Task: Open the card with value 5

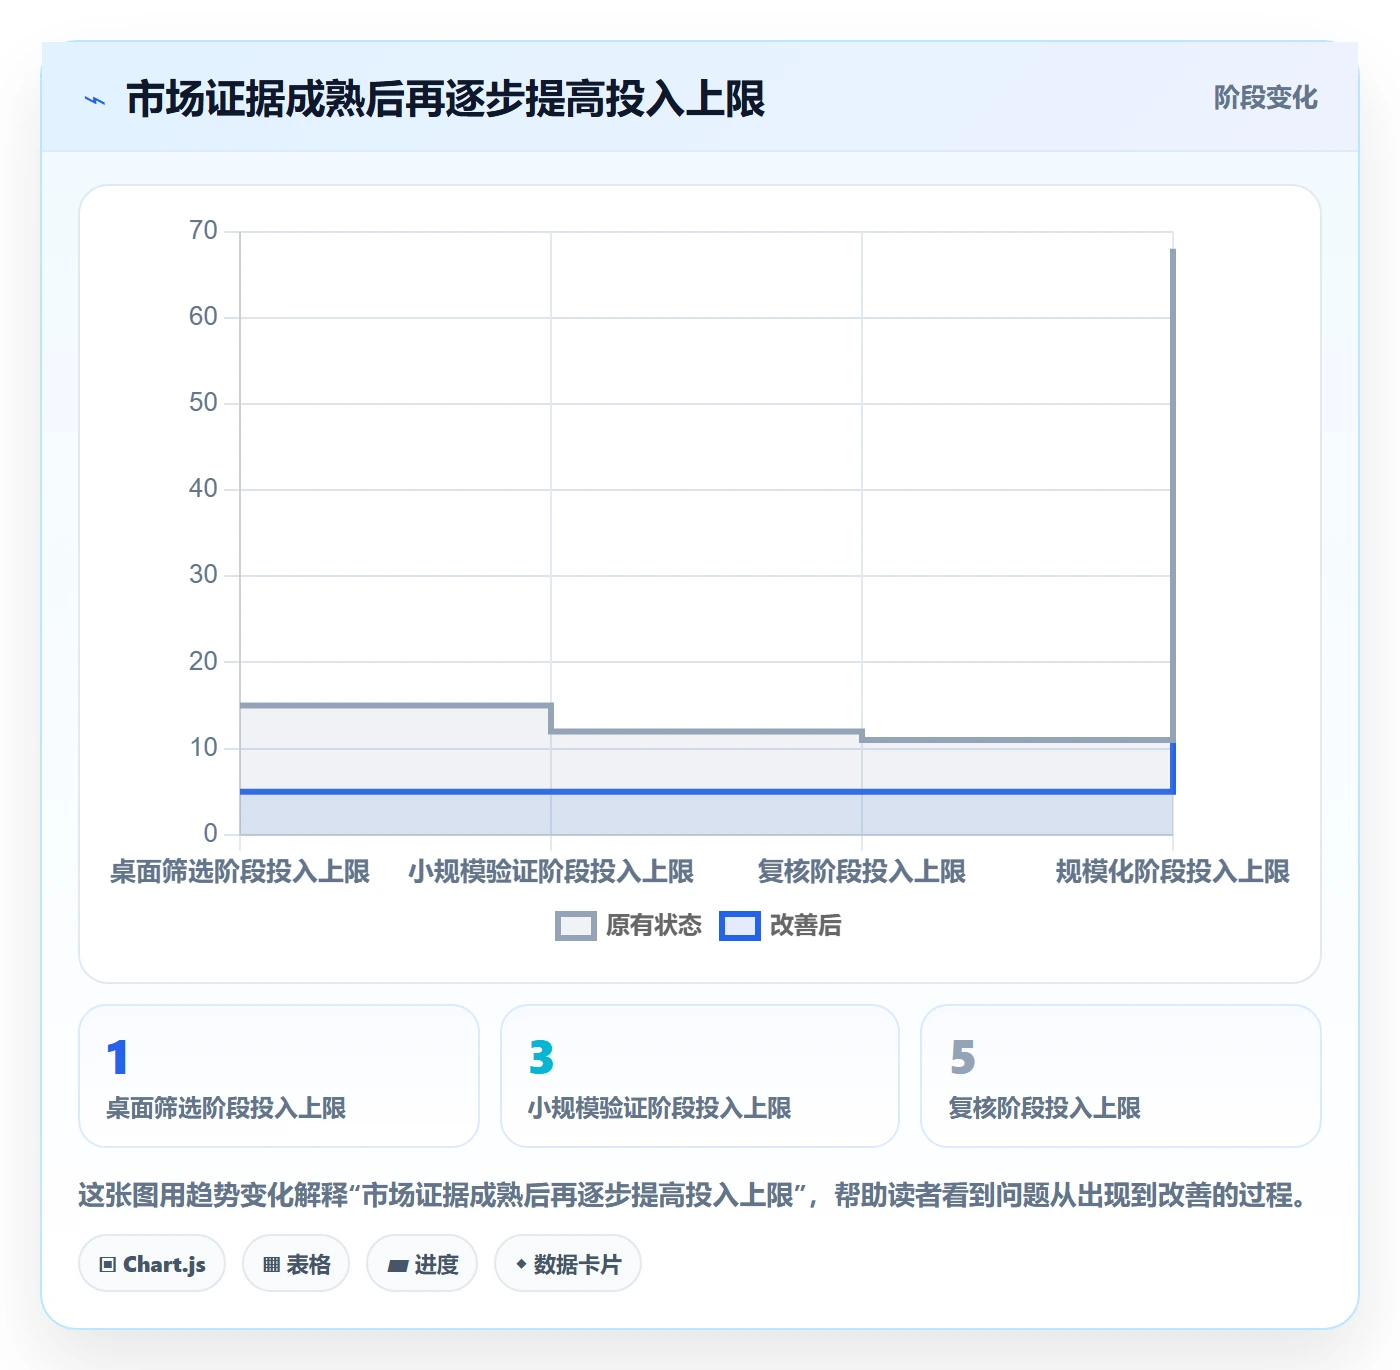Action: tap(1121, 1076)
